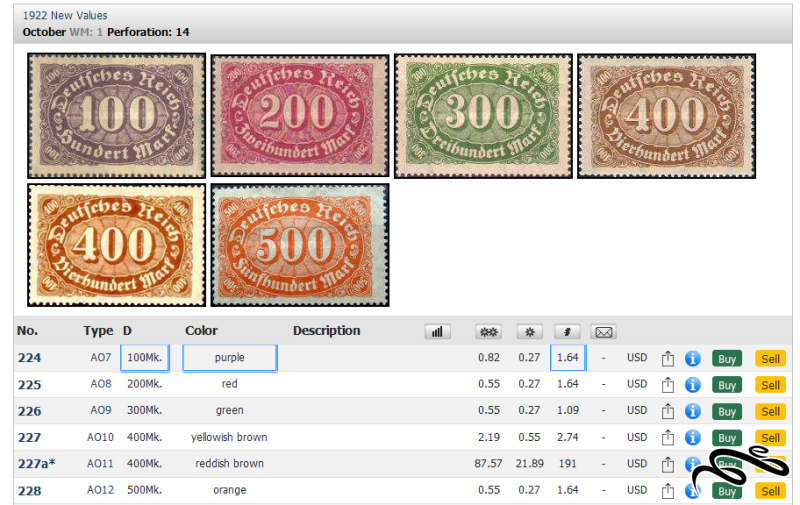Share stamp 226 using its share icon

pos(667,411)
